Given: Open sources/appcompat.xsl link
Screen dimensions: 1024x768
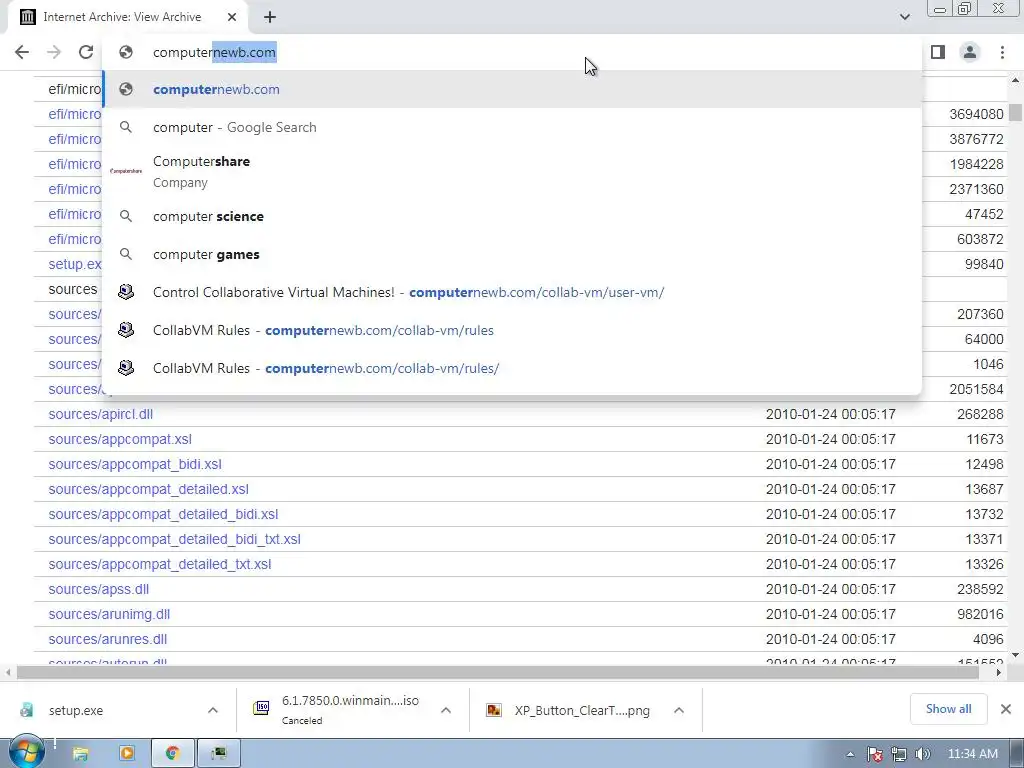Looking at the screenshot, I should [x=120, y=439].
